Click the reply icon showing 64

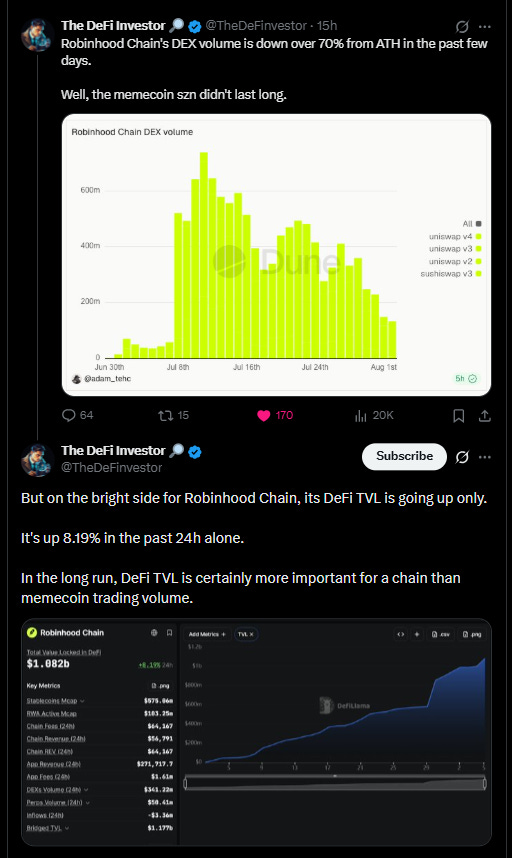pyautogui.click(x=68, y=415)
